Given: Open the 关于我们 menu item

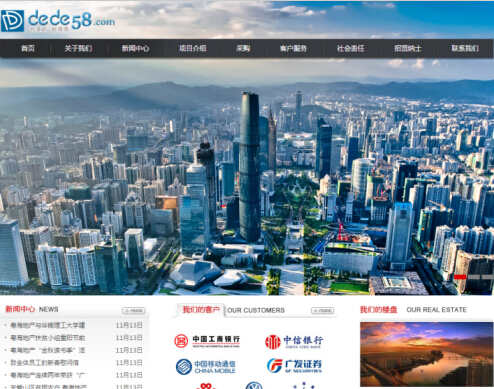Looking at the screenshot, I should point(78,48).
